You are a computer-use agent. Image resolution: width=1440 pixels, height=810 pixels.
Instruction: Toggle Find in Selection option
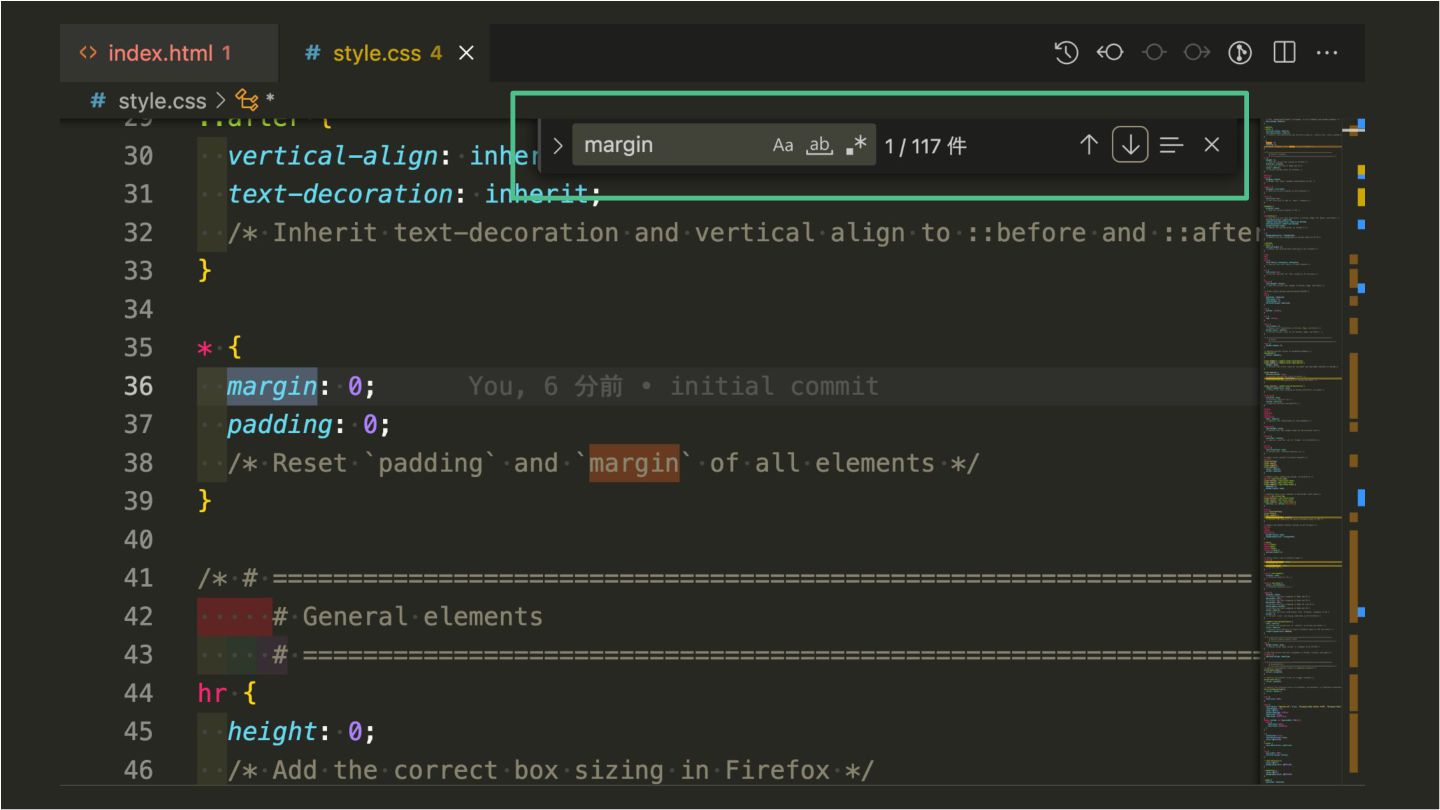[1171, 145]
